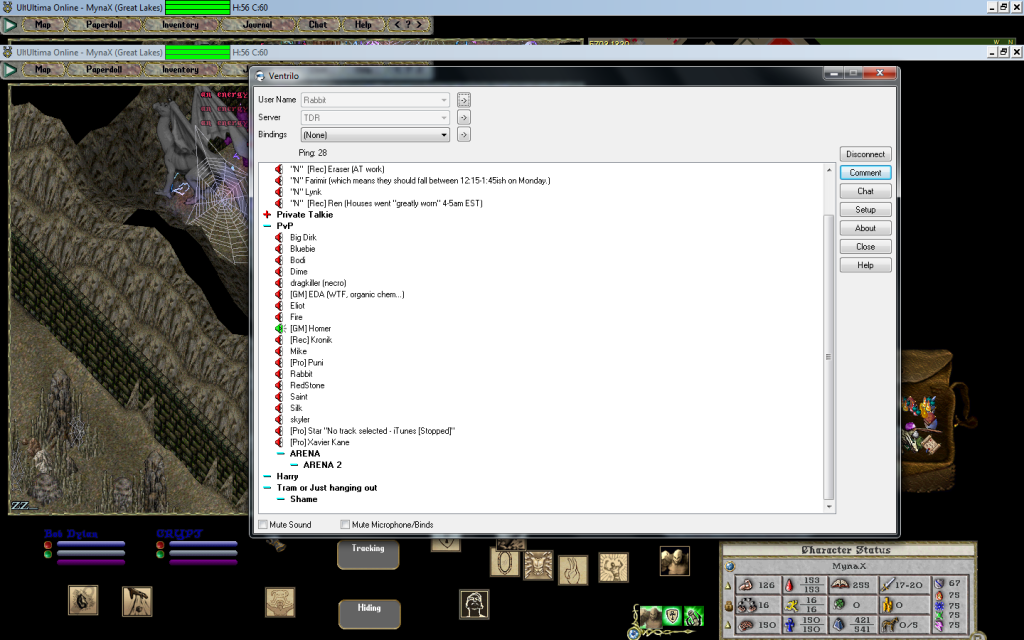Click the head profile icon right of Hiding

(x=474, y=605)
